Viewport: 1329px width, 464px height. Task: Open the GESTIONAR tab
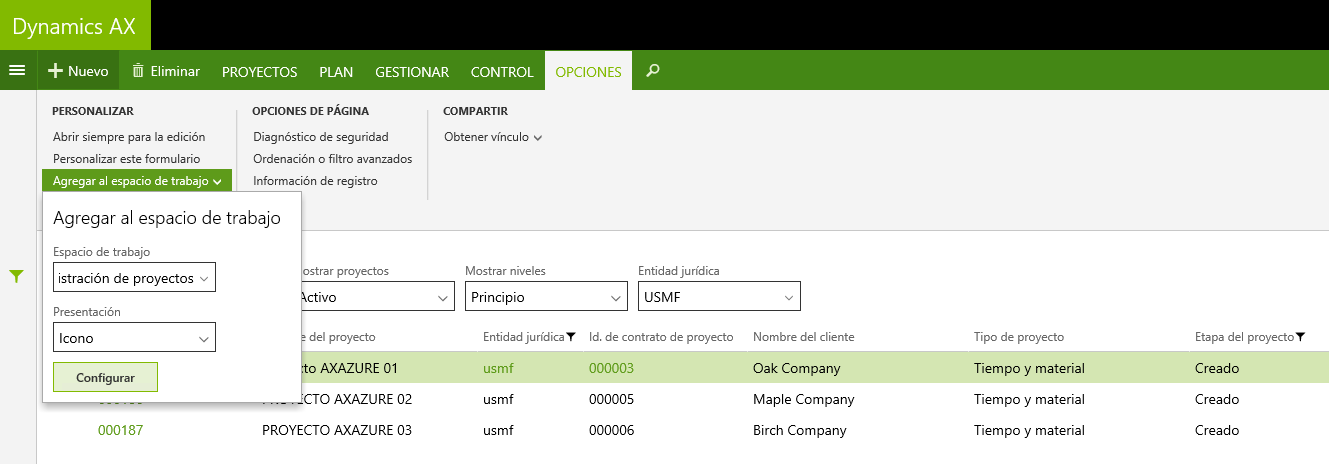click(x=412, y=72)
